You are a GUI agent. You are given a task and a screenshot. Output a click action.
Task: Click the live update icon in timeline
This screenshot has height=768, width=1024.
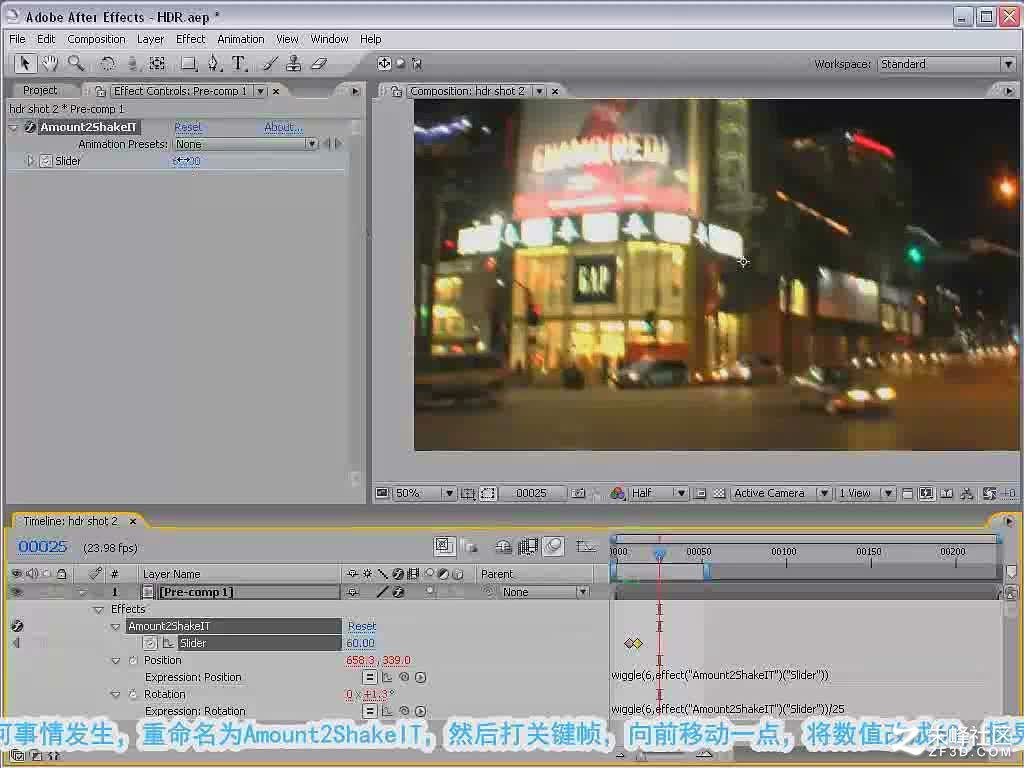444,547
